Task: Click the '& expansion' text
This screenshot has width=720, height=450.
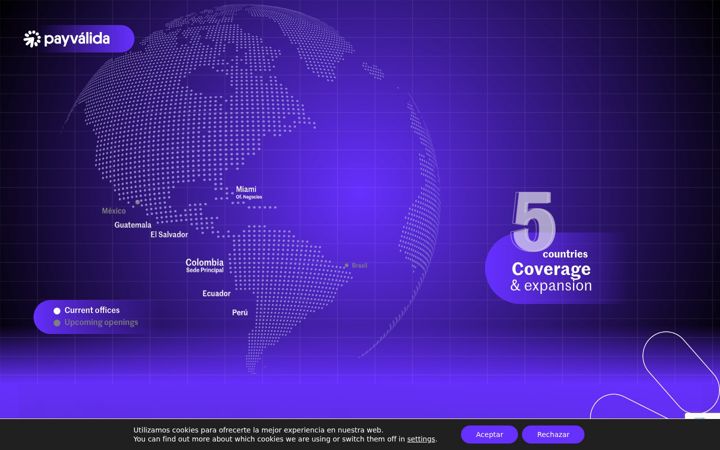Action: tap(551, 286)
